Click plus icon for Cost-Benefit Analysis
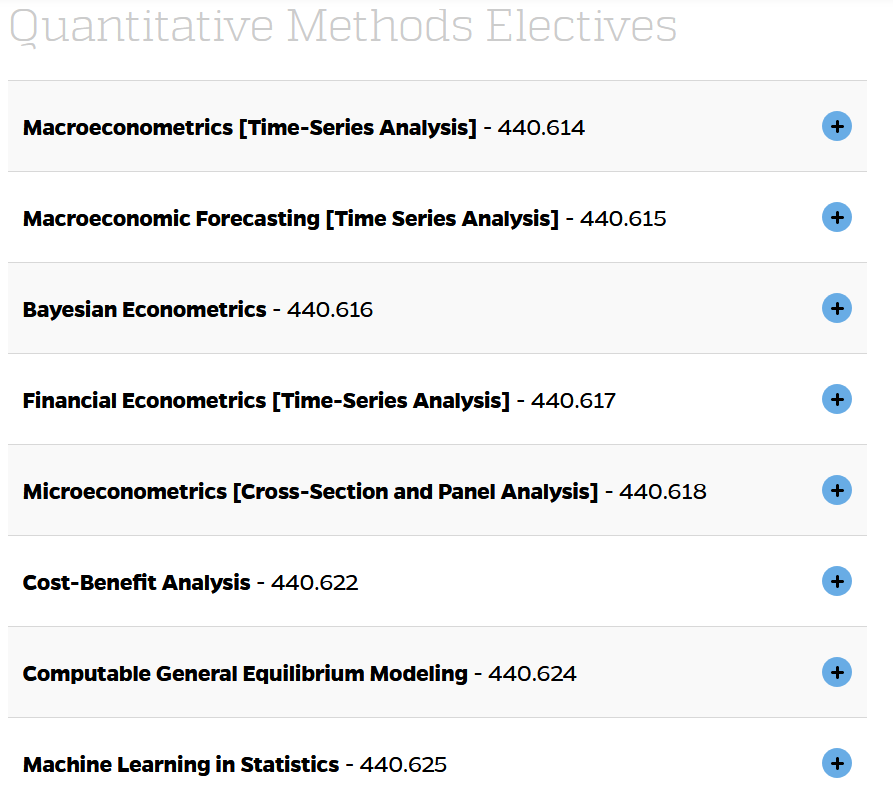893x801 pixels. (837, 581)
